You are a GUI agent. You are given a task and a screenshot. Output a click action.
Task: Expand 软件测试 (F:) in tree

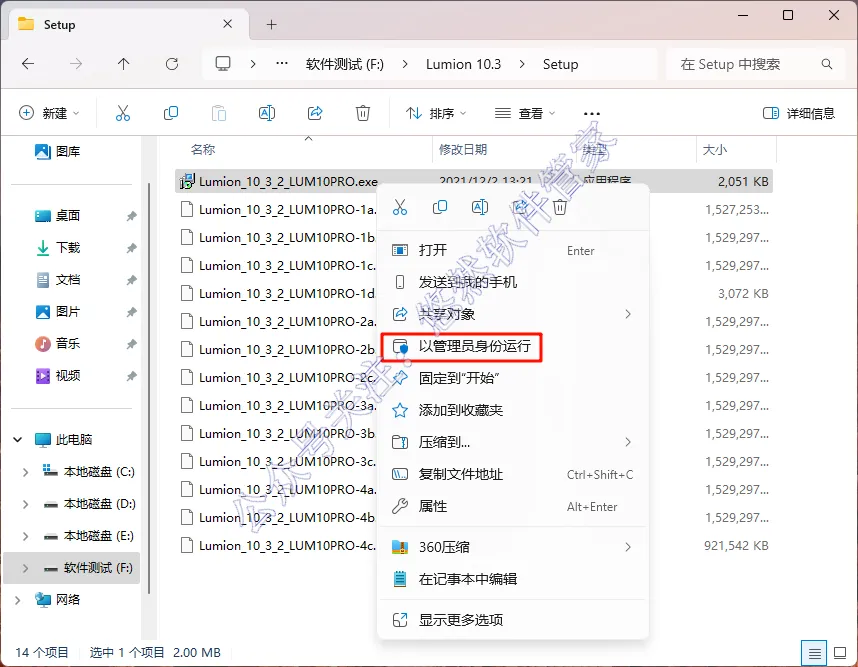pos(25,568)
